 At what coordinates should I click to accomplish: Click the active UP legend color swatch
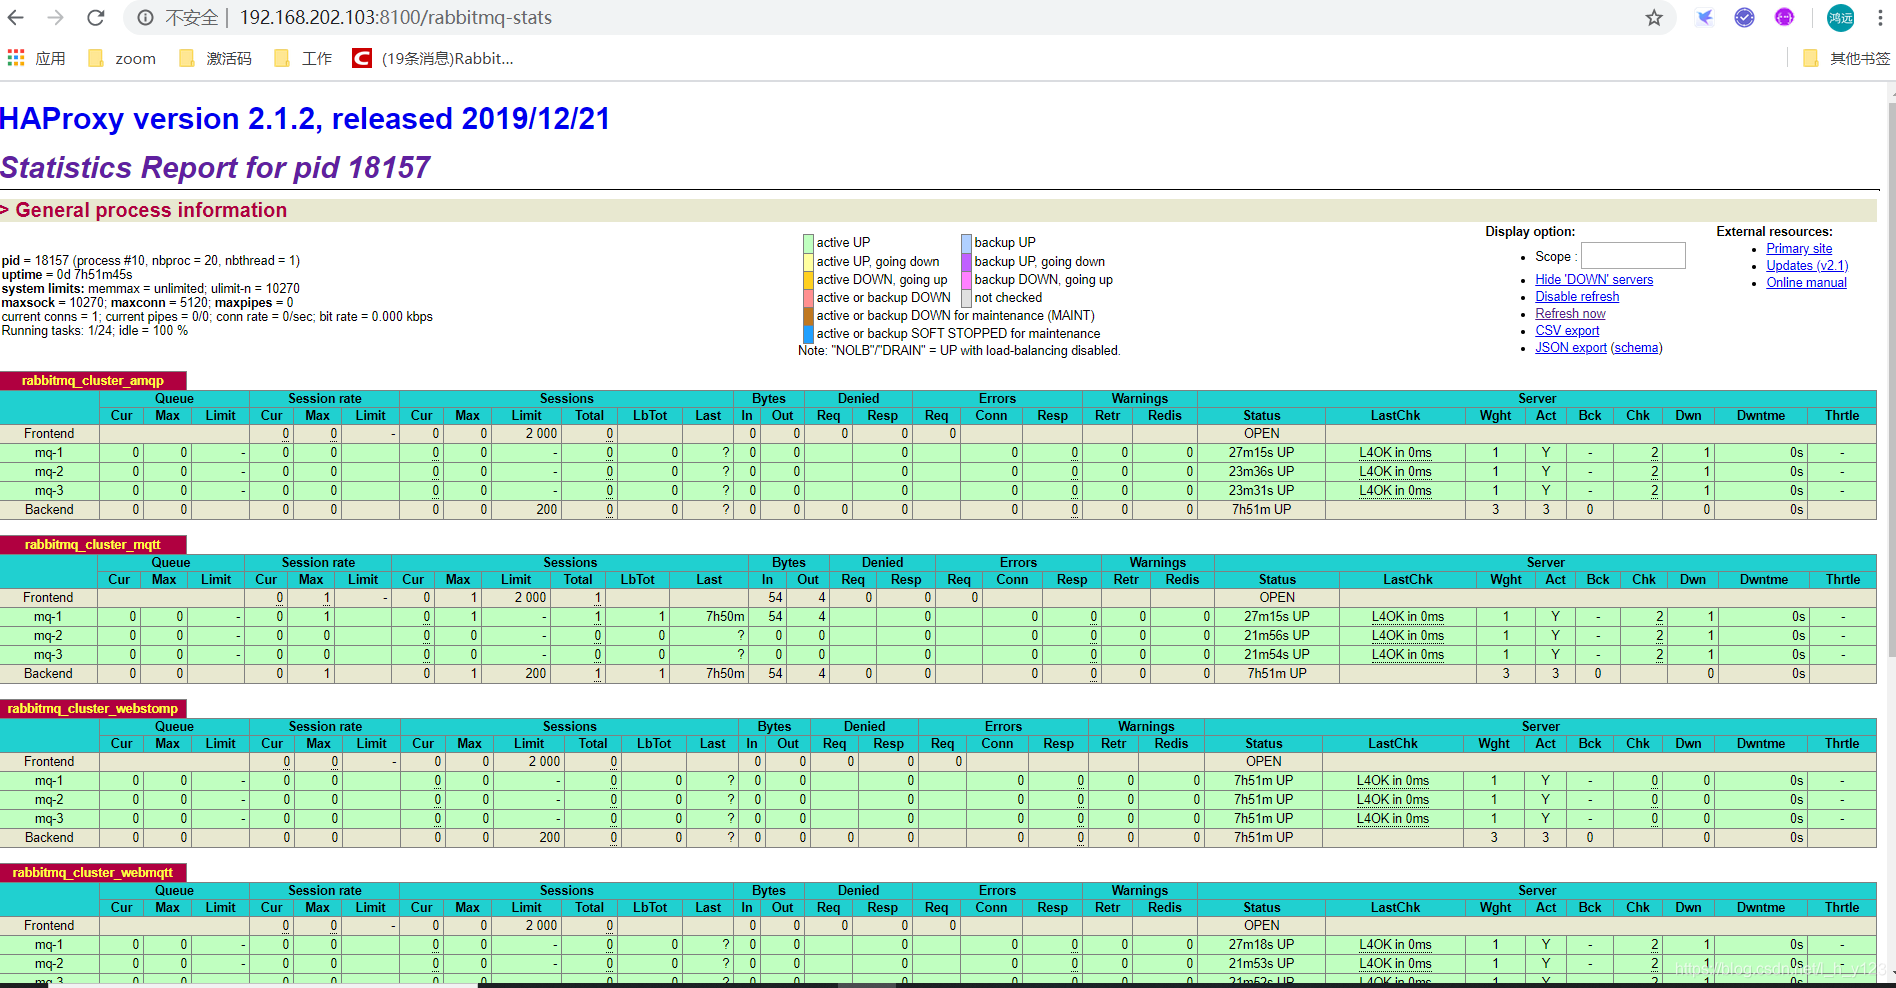[x=808, y=243]
